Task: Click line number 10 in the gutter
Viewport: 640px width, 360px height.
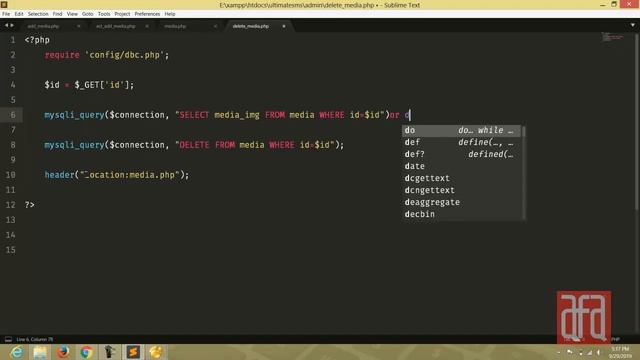Action: point(11,175)
